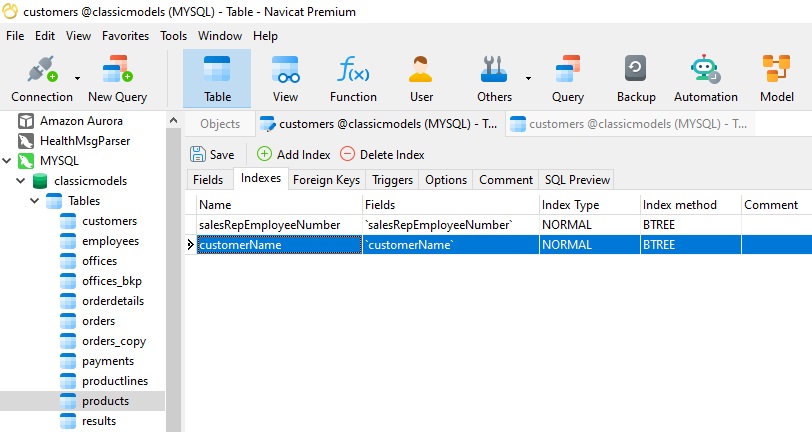The width and height of the screenshot is (812, 432).
Task: Open Connection dropdown arrow
Action: pyautogui.click(x=77, y=78)
